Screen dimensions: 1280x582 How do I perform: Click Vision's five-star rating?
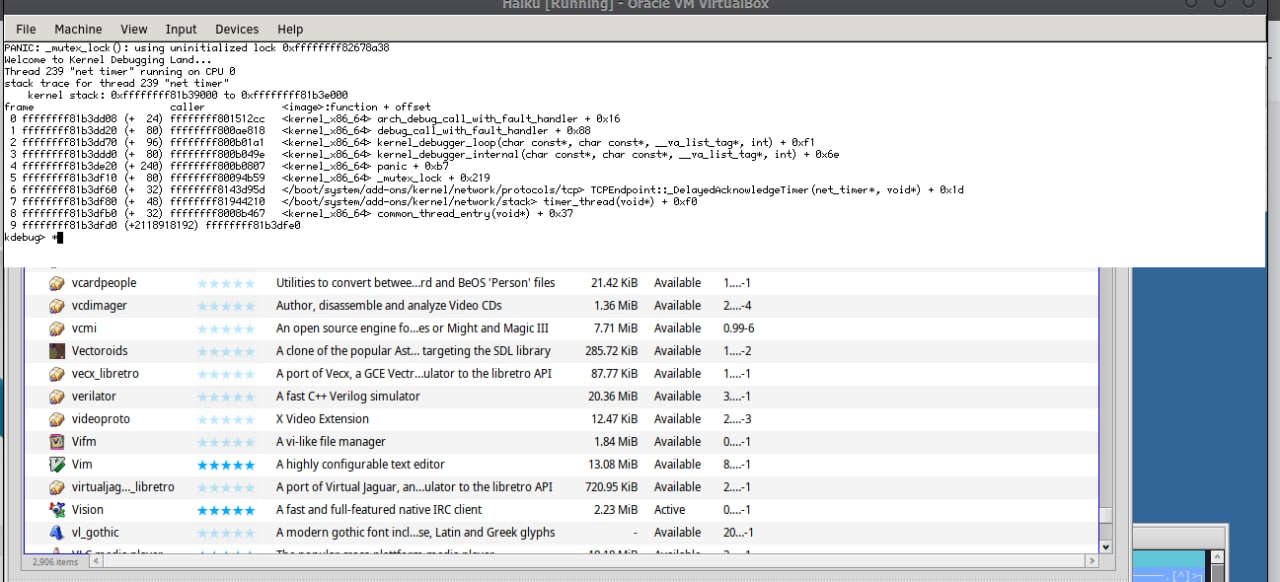(x=226, y=510)
